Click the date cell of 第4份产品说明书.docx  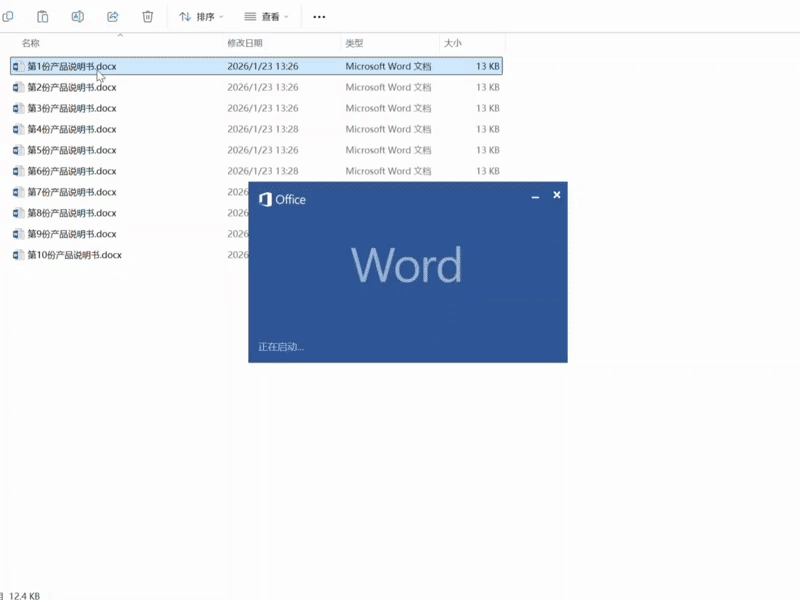click(x=263, y=129)
